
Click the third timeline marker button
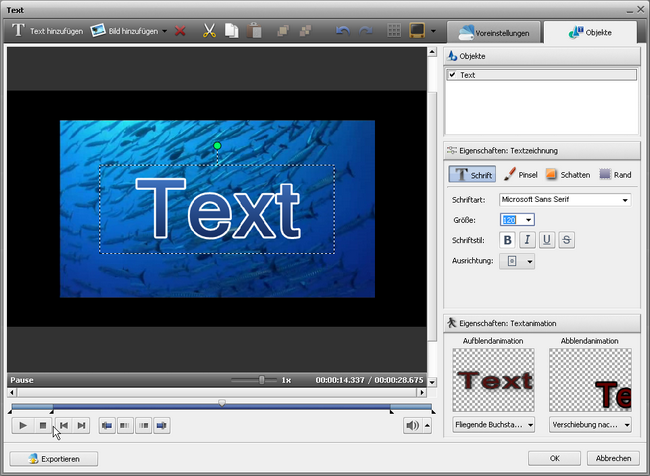click(x=143, y=425)
